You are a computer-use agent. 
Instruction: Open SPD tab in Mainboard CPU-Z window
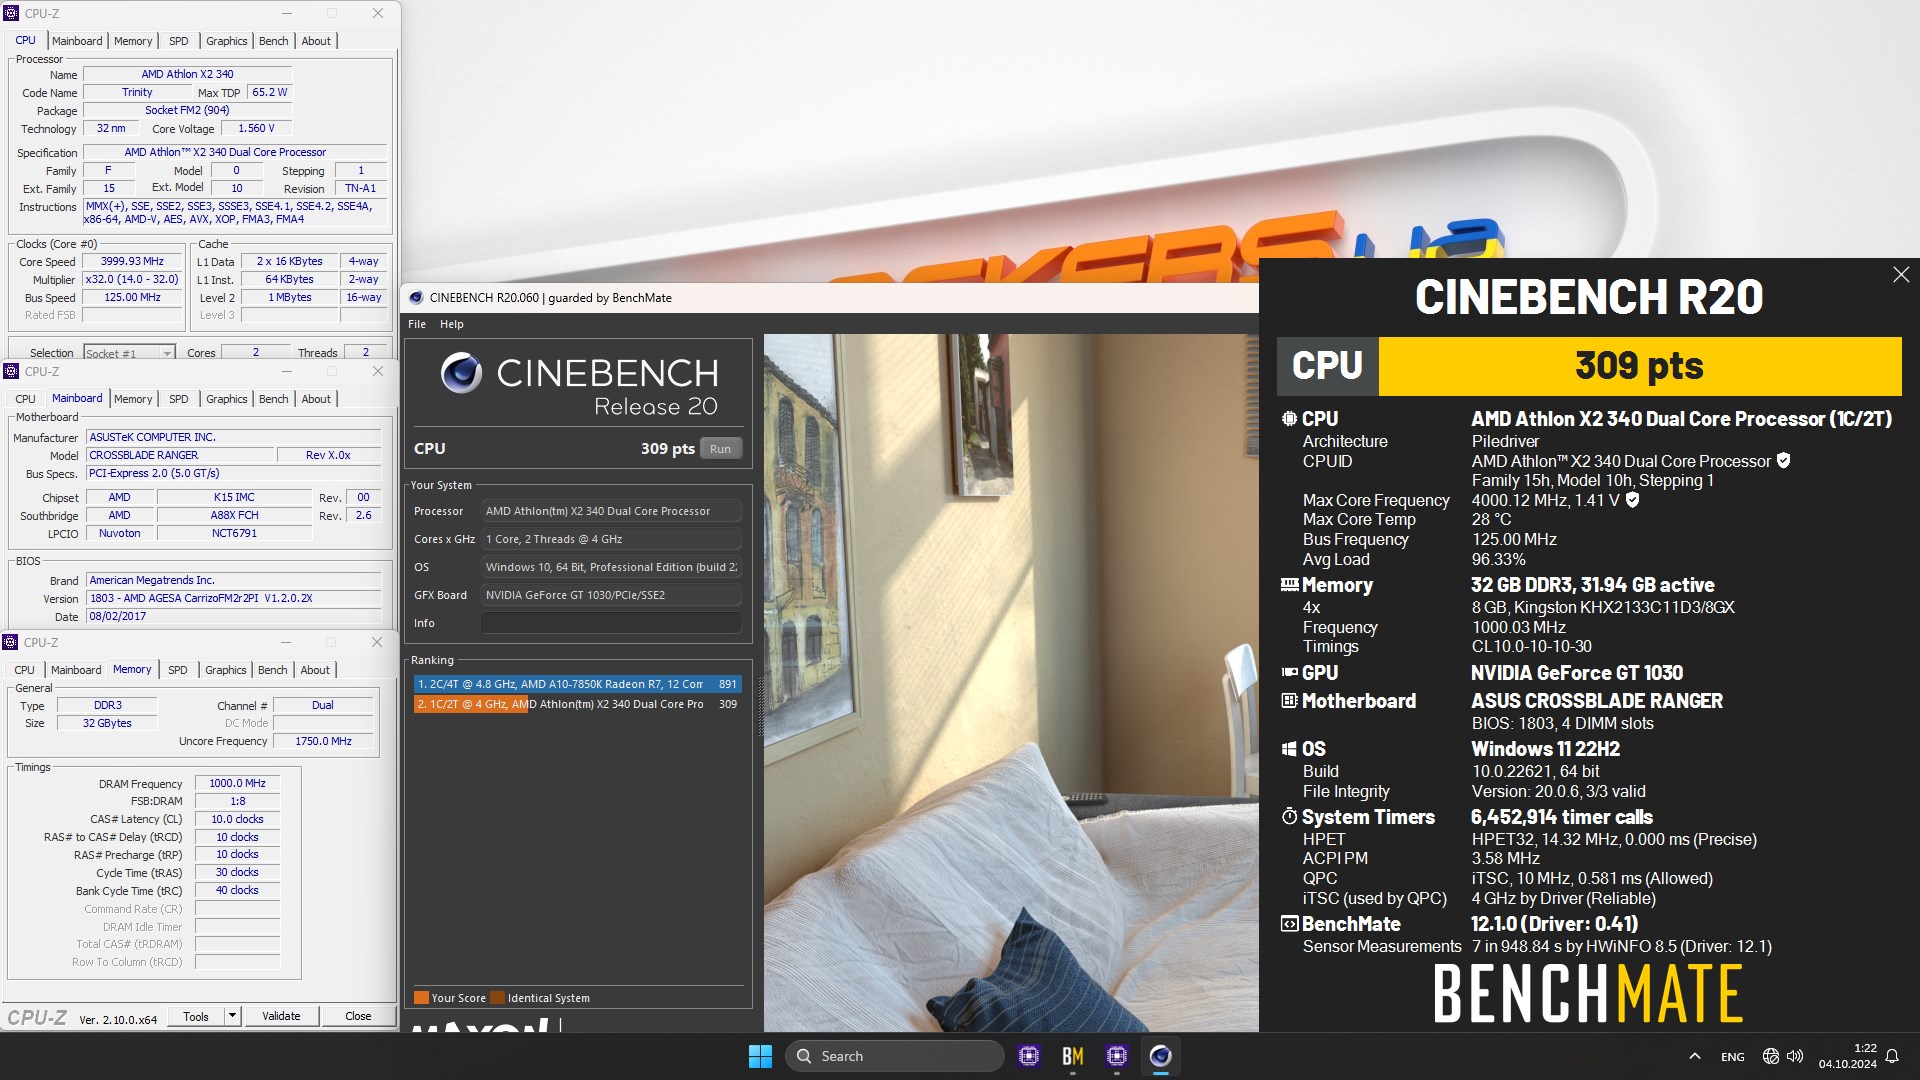point(179,399)
